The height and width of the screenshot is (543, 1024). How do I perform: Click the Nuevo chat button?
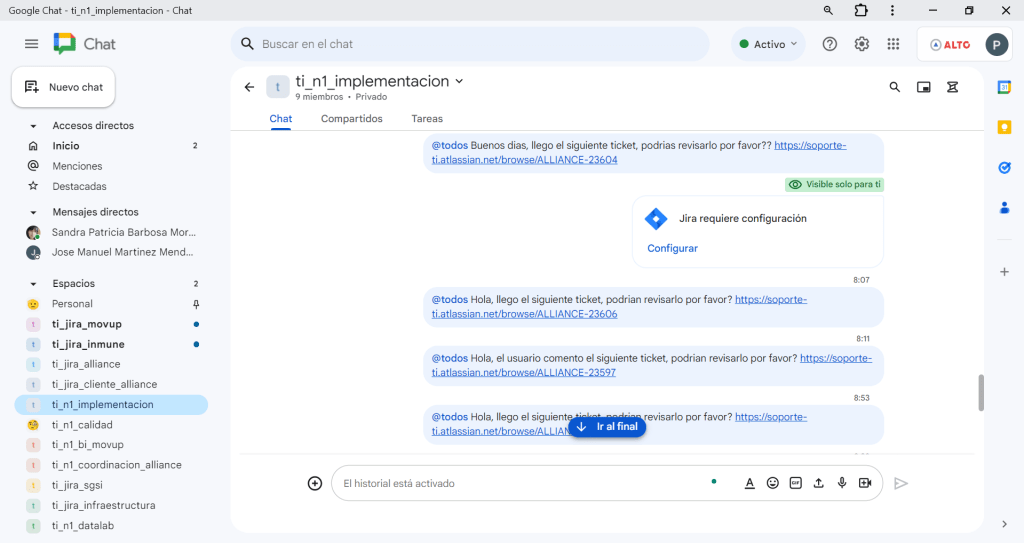64,87
